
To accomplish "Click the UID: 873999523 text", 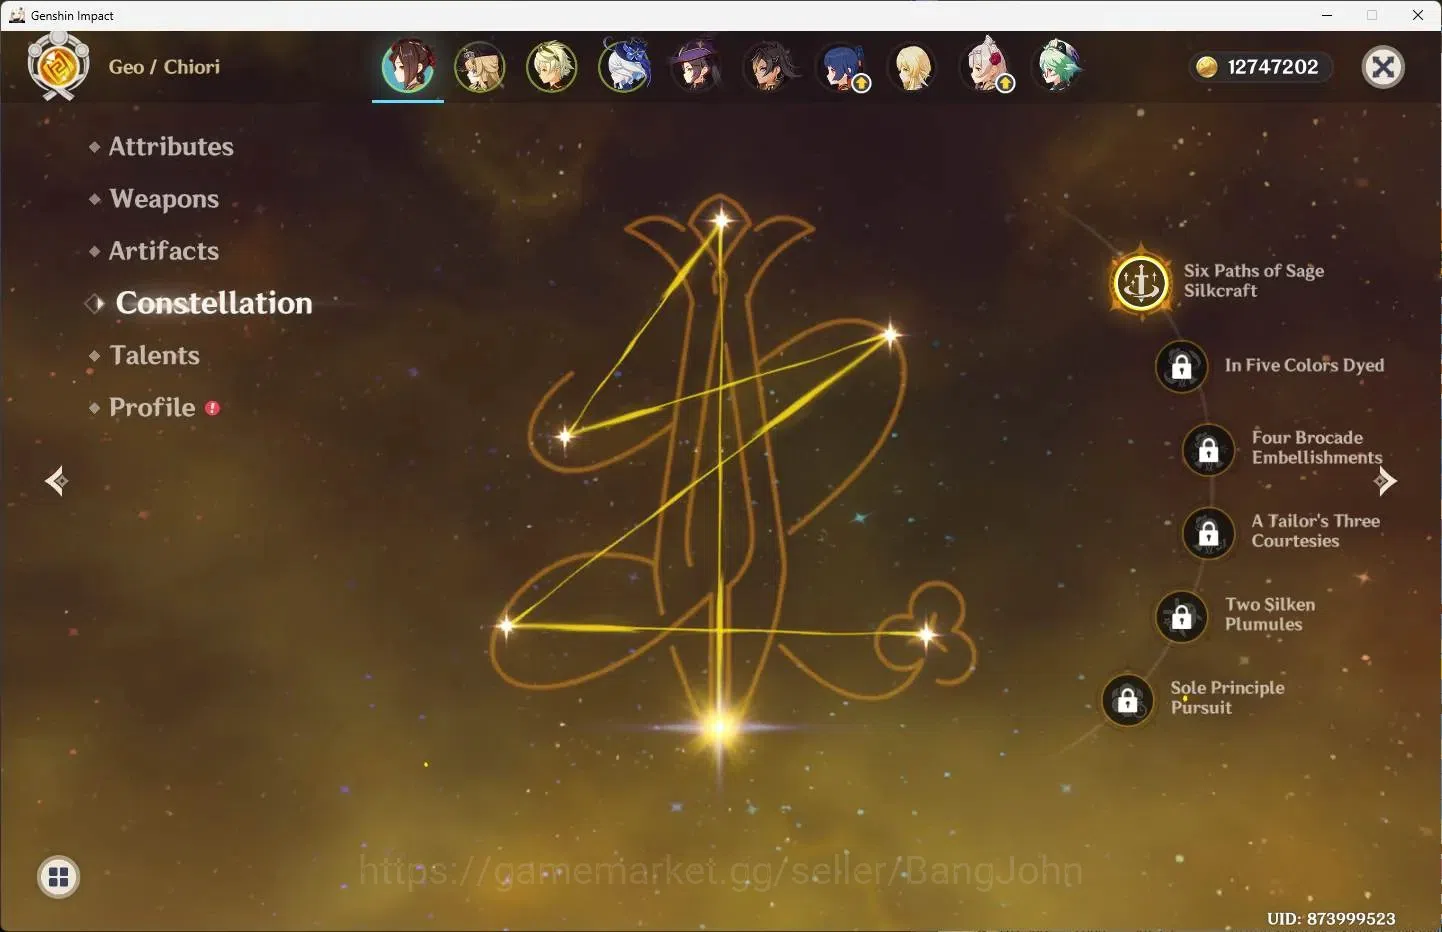I will [1331, 918].
